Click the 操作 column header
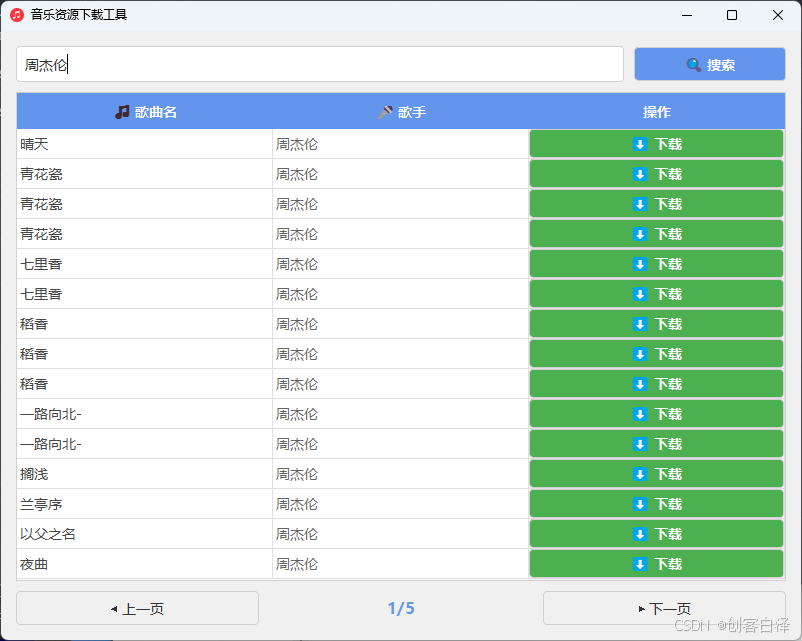The width and height of the screenshot is (802, 641). pos(657,112)
